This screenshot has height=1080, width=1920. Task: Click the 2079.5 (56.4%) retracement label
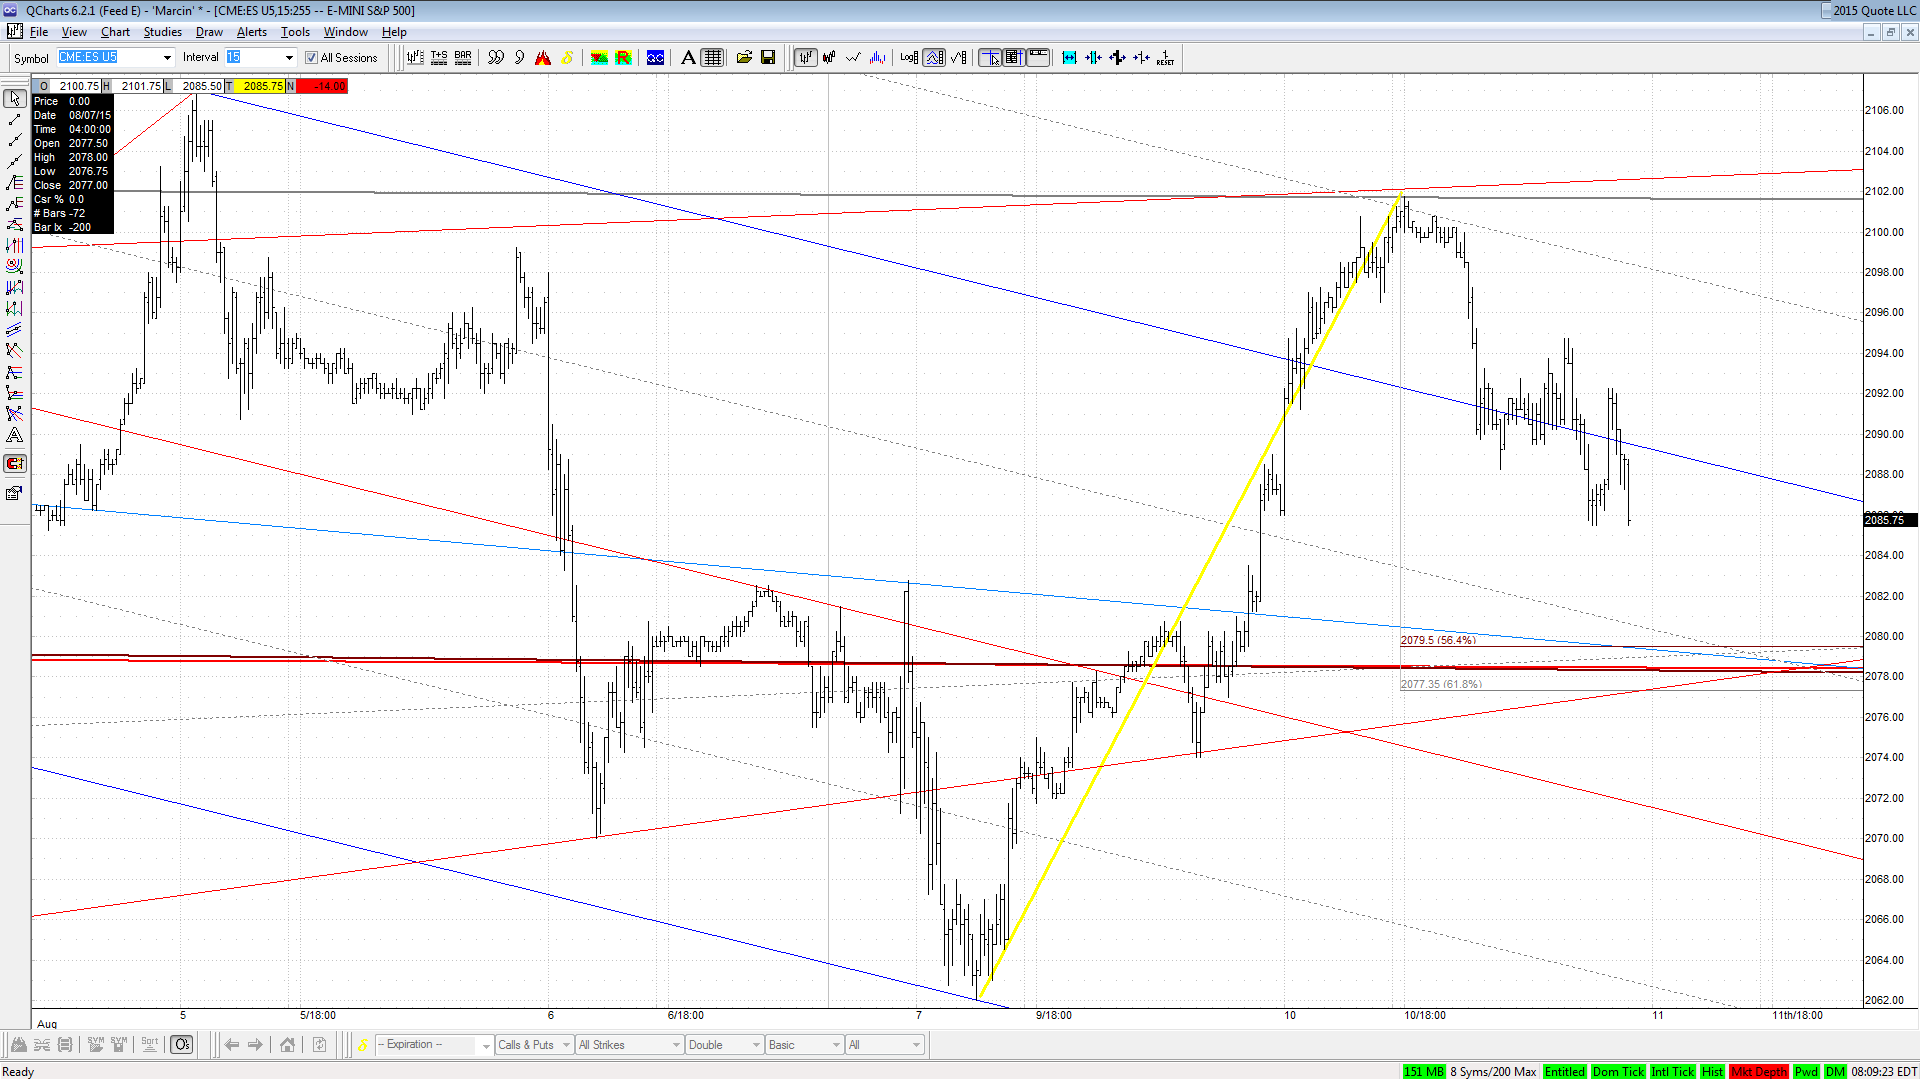[x=1437, y=640]
